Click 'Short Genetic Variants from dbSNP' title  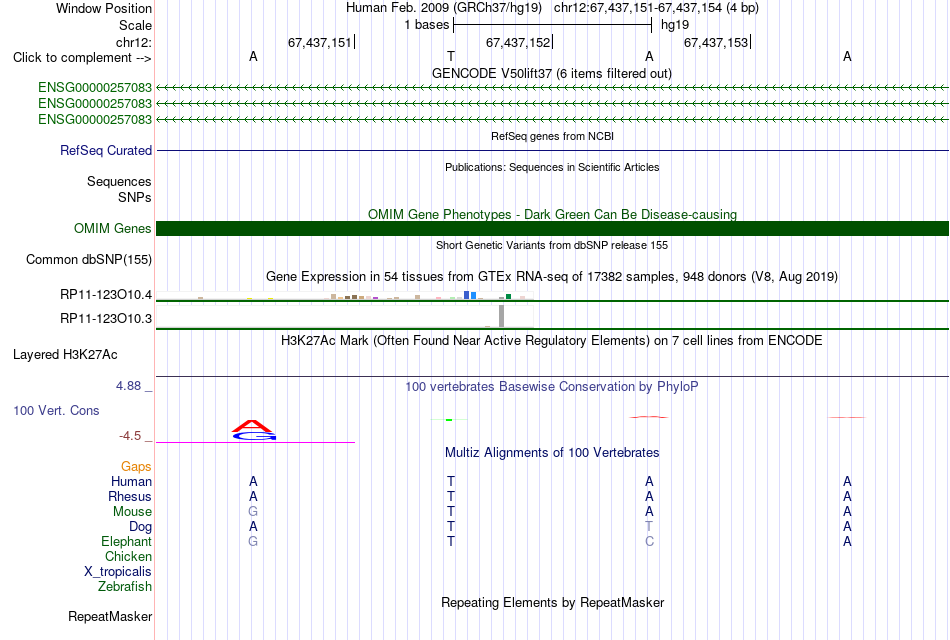click(552, 245)
